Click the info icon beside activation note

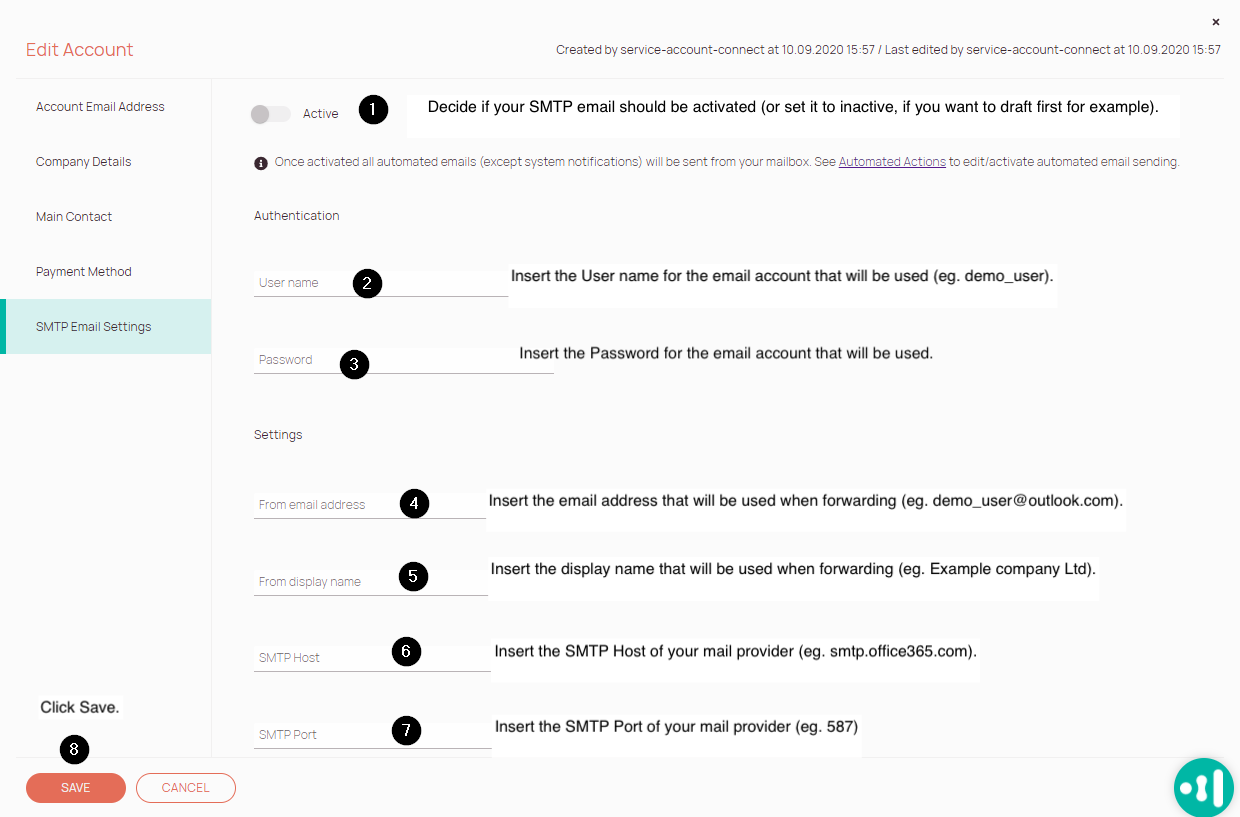[261, 162]
